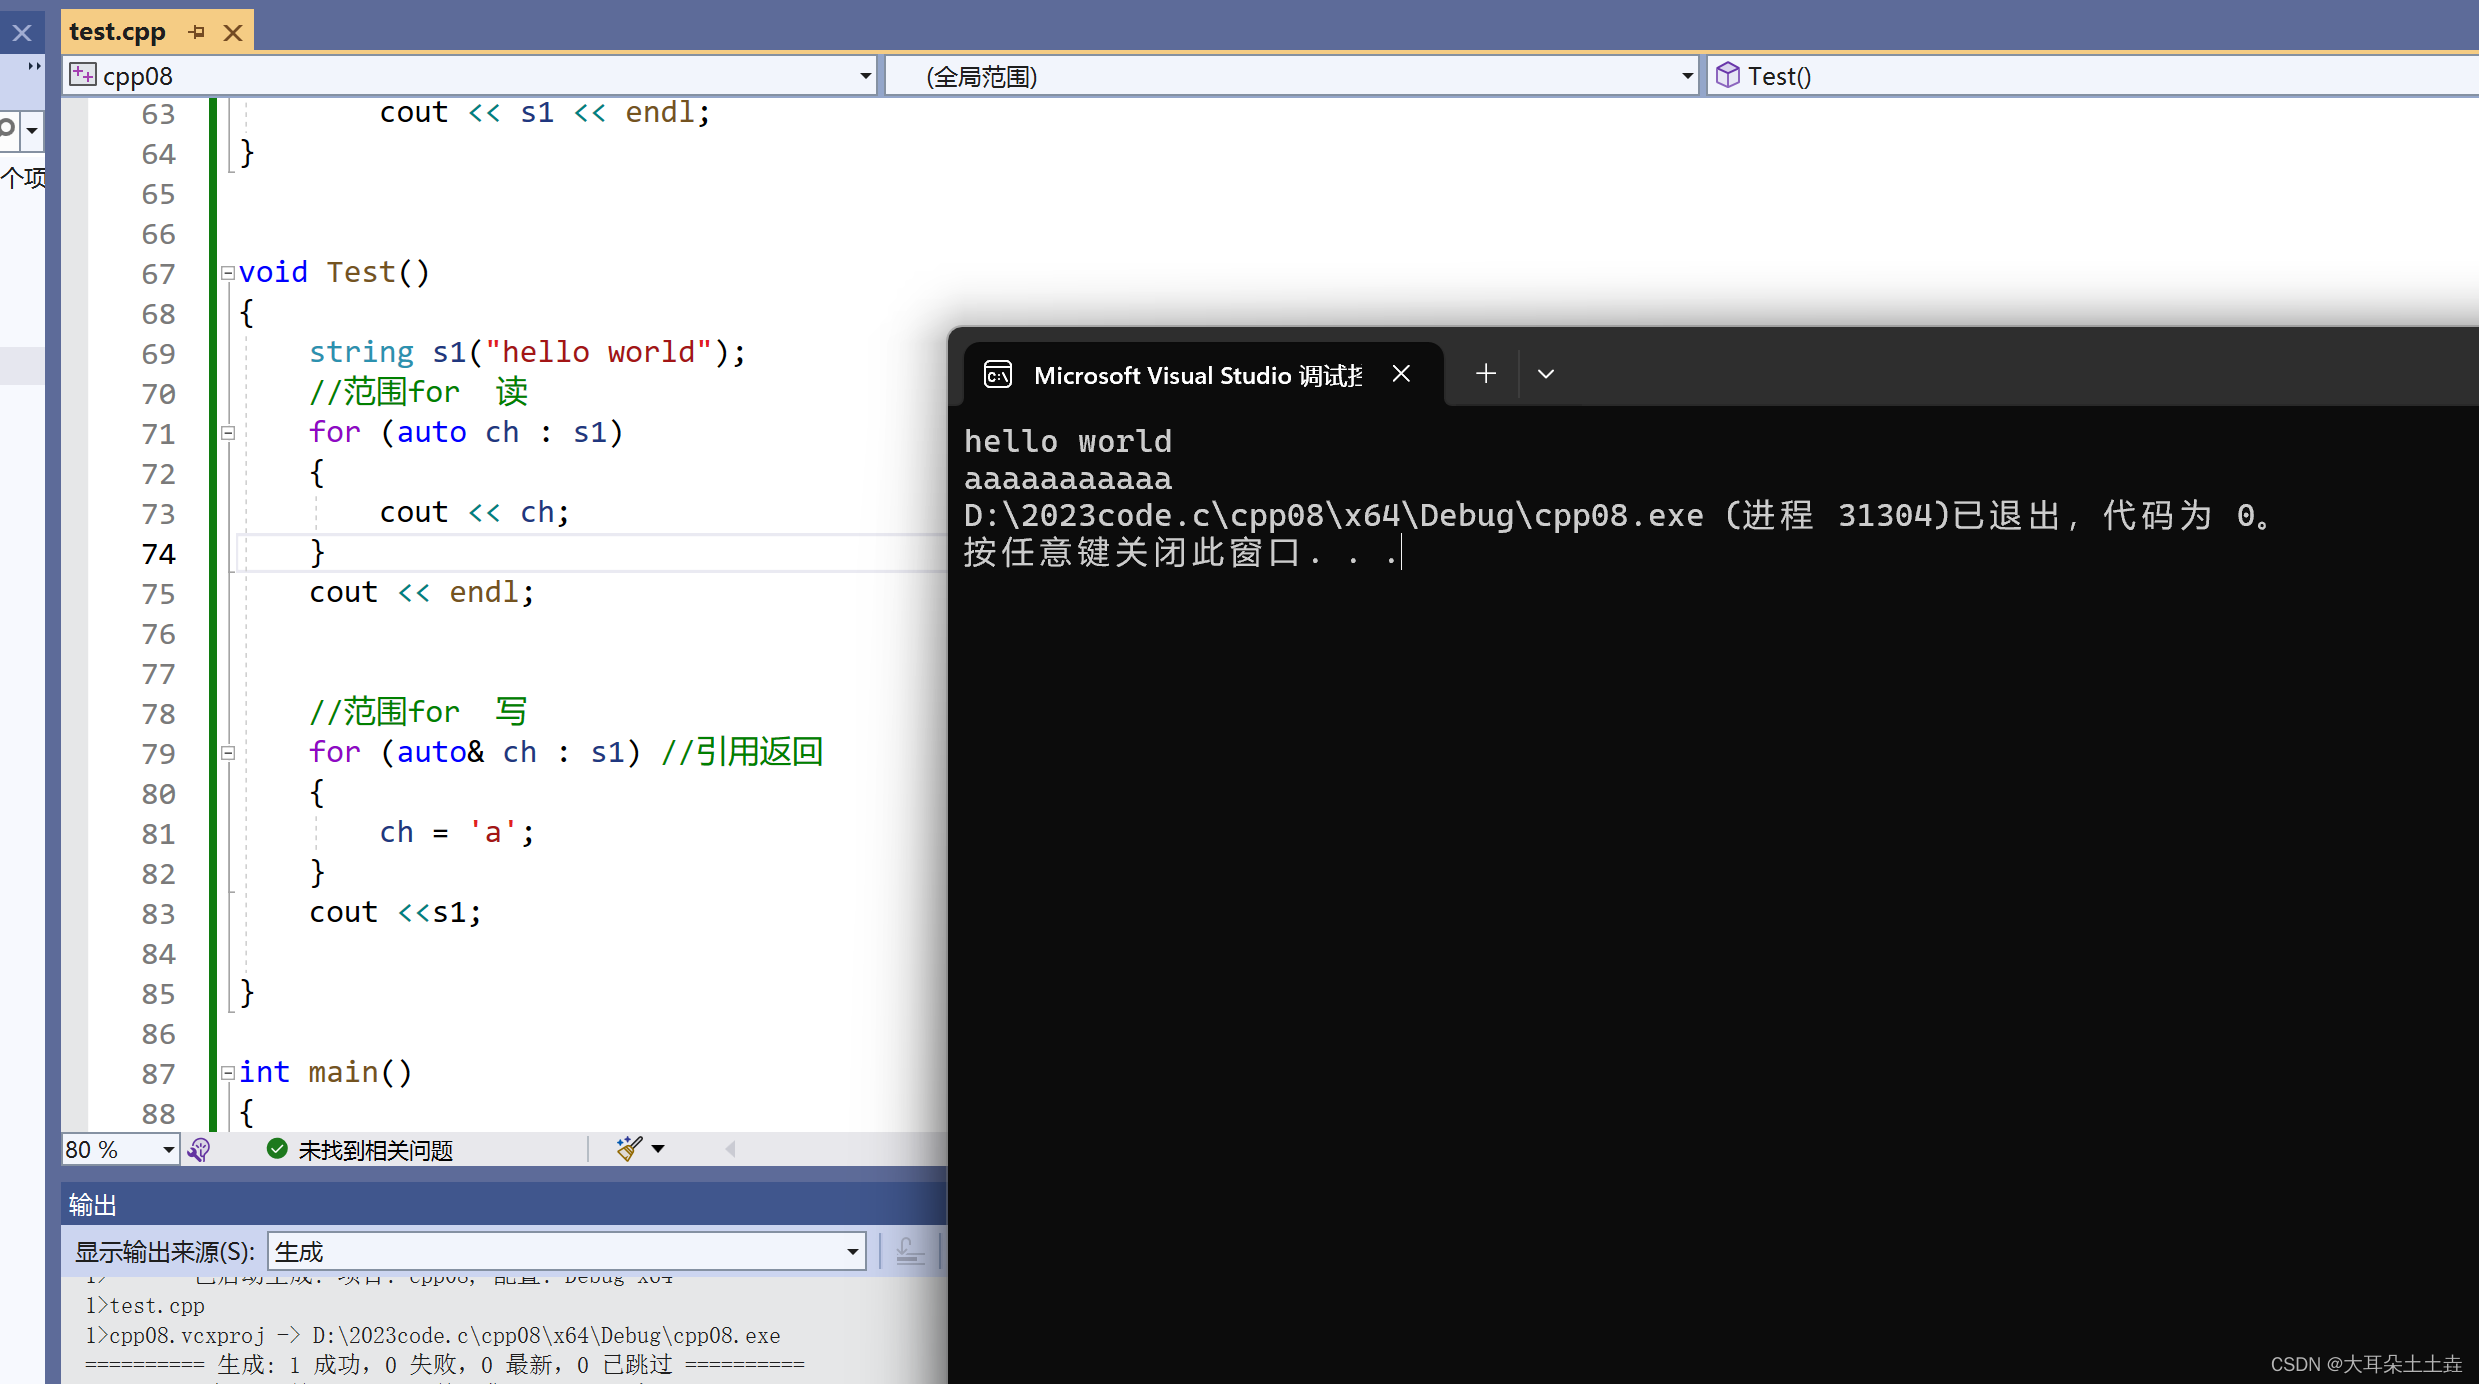This screenshot has height=1384, width=2479.
Task: Click the 显示输出来源(S): label
Action: point(165,1252)
